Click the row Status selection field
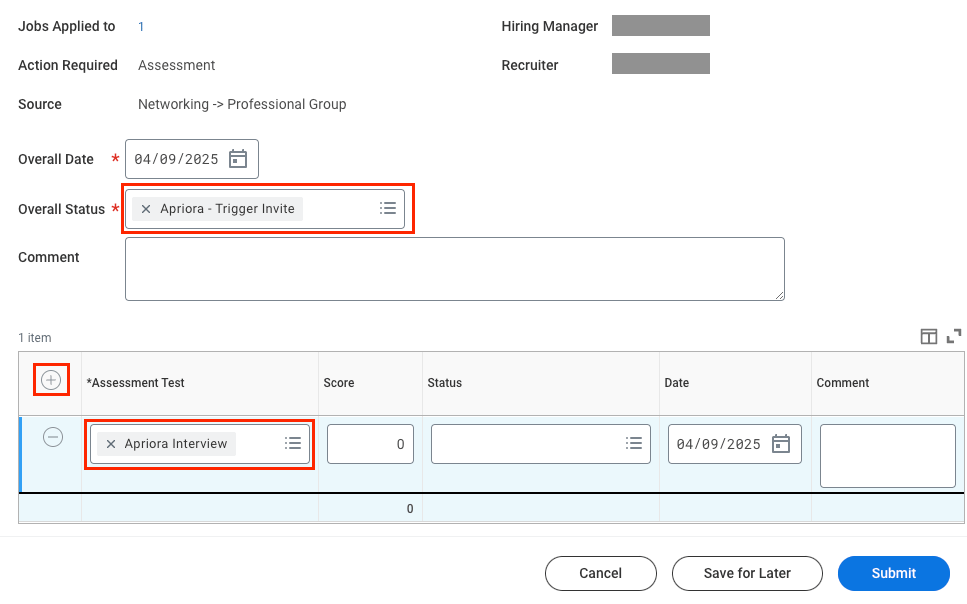 [x=541, y=444]
